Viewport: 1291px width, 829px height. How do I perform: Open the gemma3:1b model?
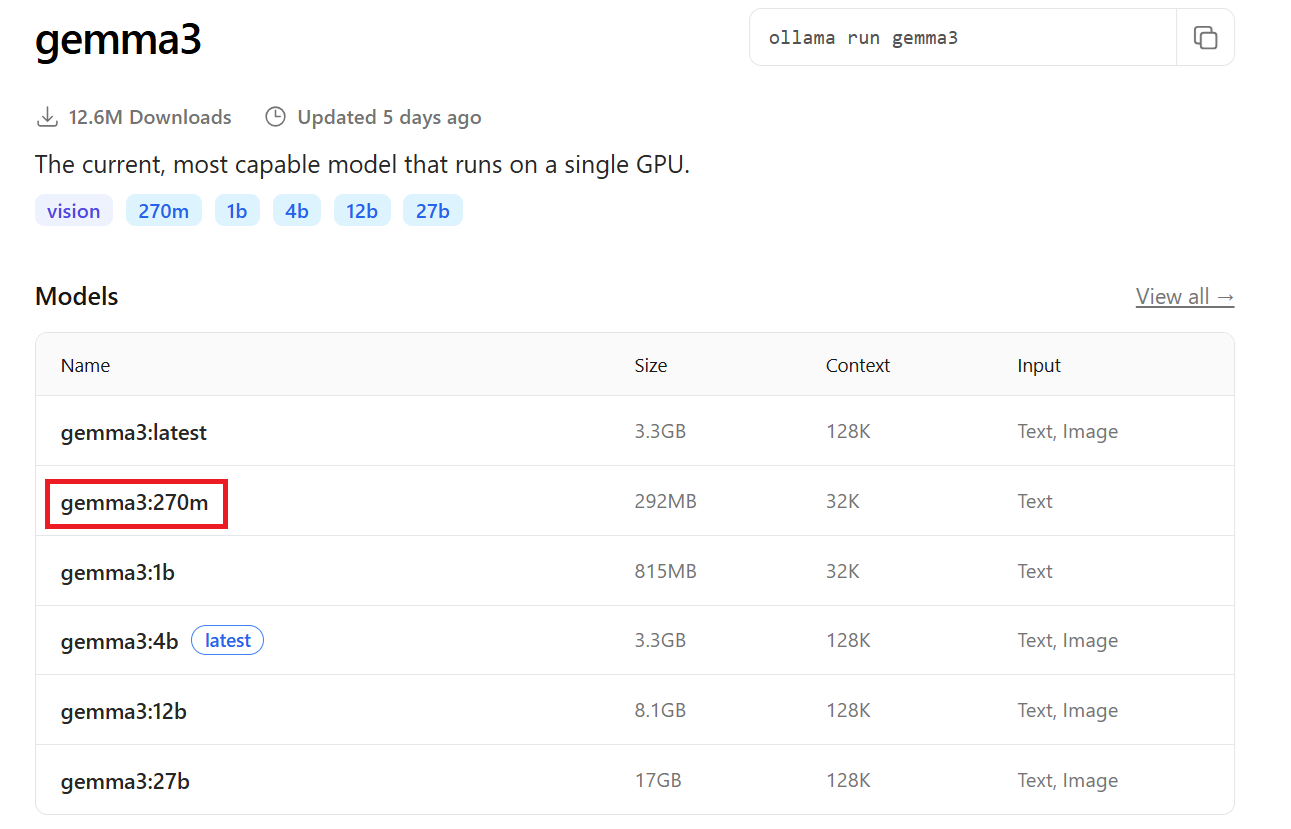coord(118,572)
